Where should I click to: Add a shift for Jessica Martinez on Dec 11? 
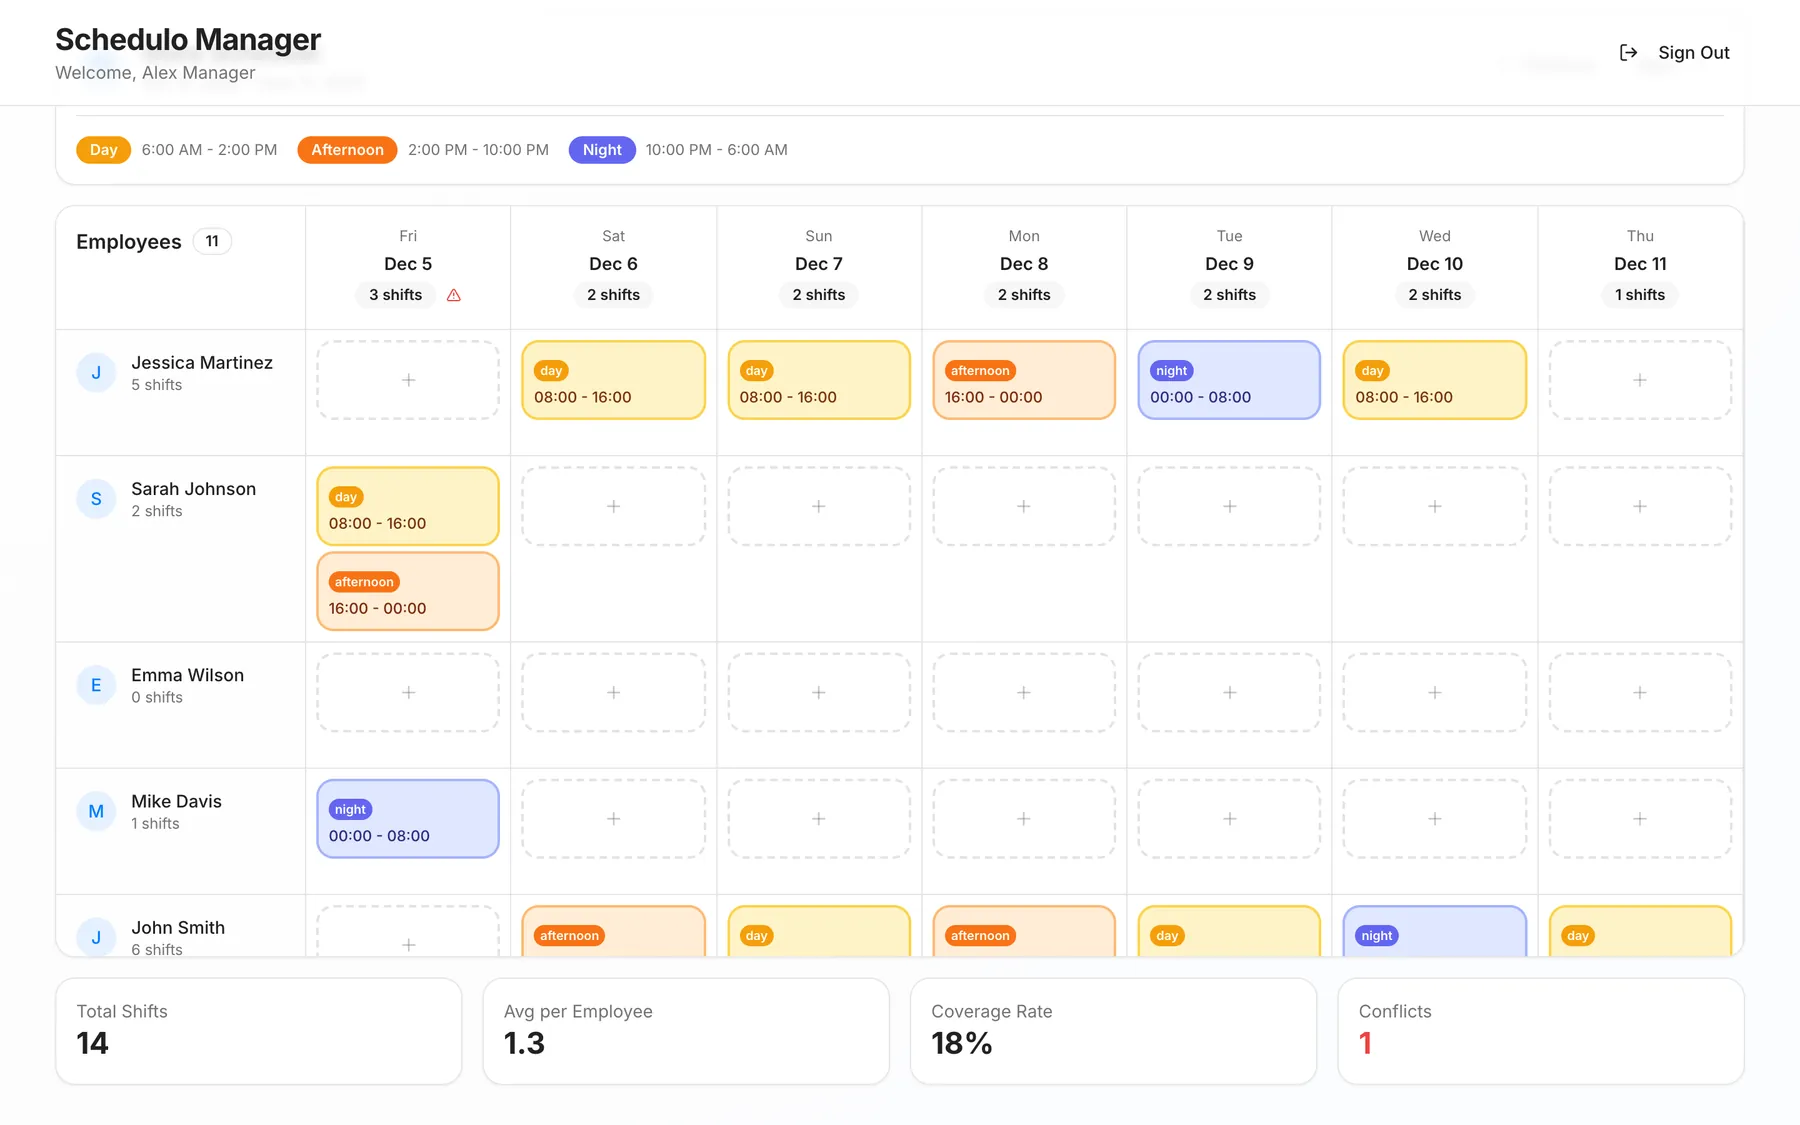pyautogui.click(x=1640, y=380)
